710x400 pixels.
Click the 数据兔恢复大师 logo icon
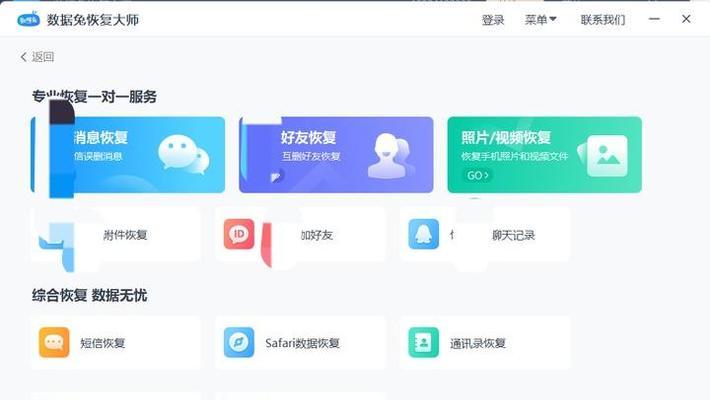(29, 19)
